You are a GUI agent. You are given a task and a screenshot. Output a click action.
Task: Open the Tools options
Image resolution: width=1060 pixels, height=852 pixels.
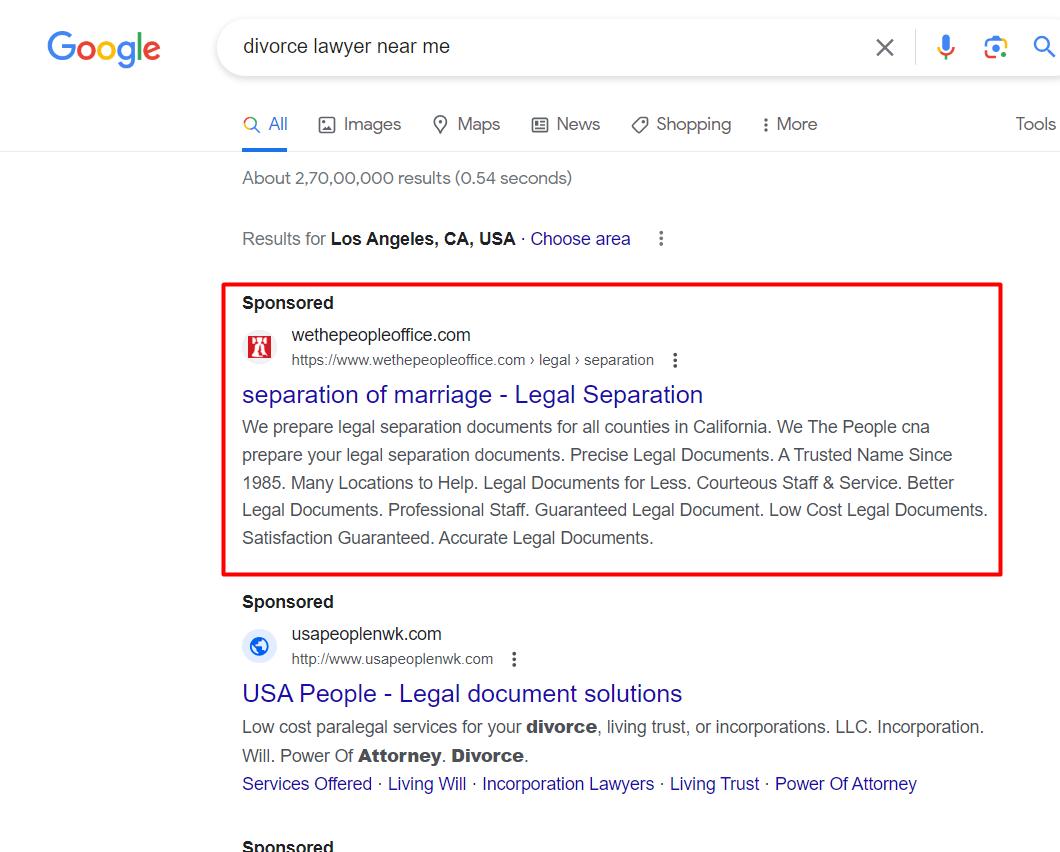click(x=1035, y=124)
